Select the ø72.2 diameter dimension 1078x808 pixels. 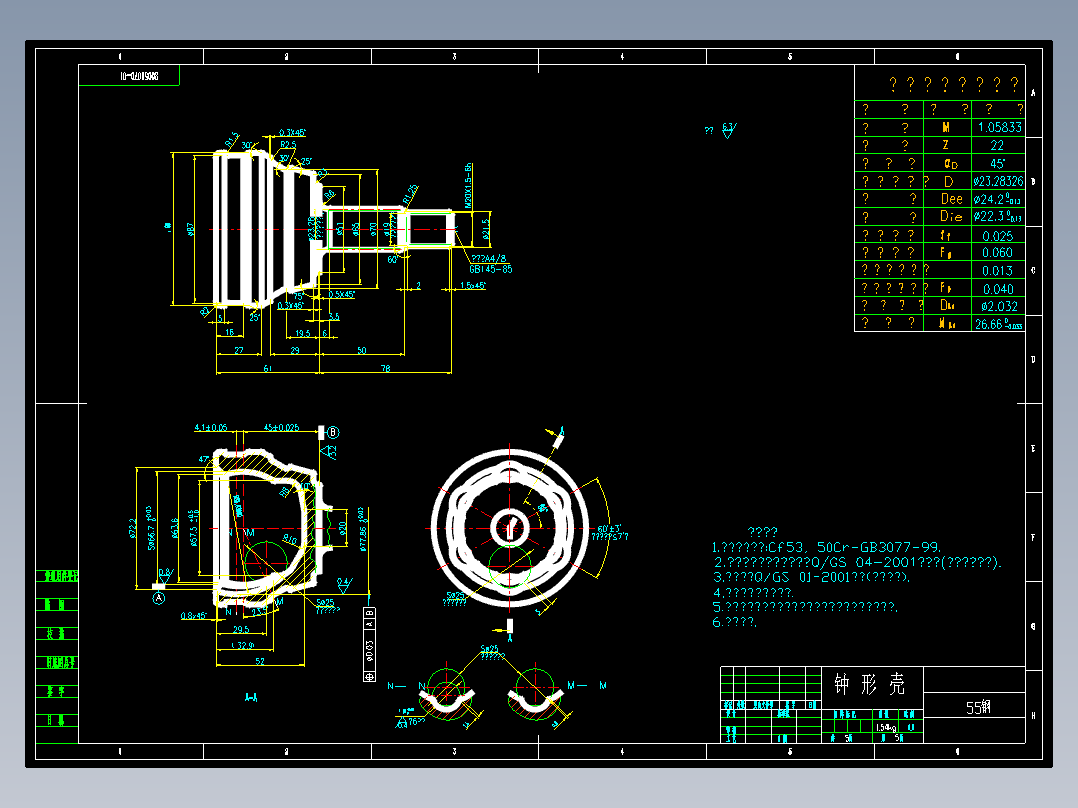(132, 528)
